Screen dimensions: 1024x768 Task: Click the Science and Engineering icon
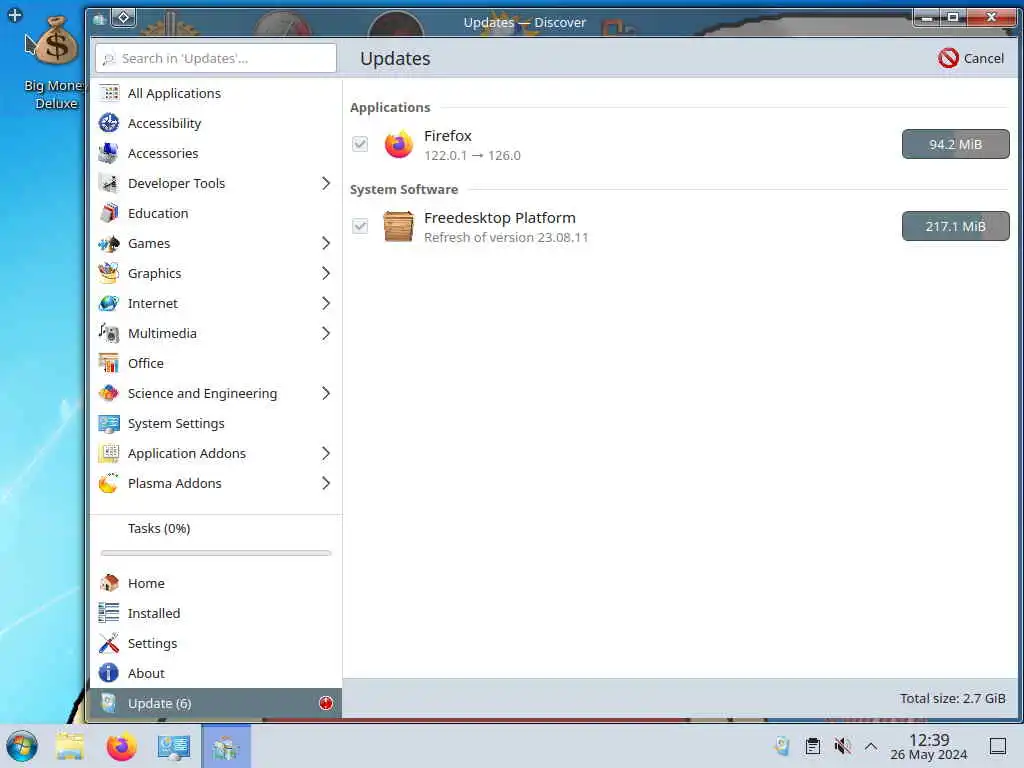tap(109, 393)
